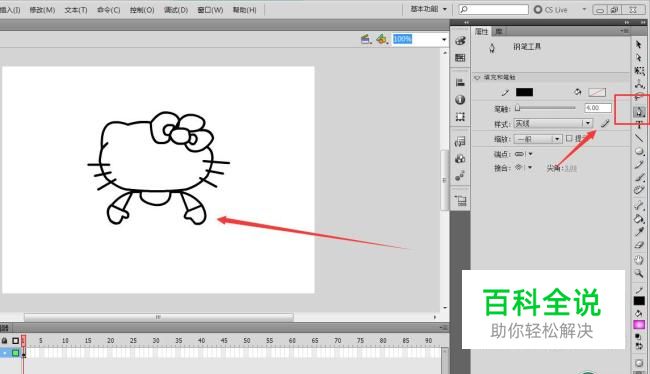Open the 帮助(H) menu
The height and width of the screenshot is (374, 650).
coord(245,10)
